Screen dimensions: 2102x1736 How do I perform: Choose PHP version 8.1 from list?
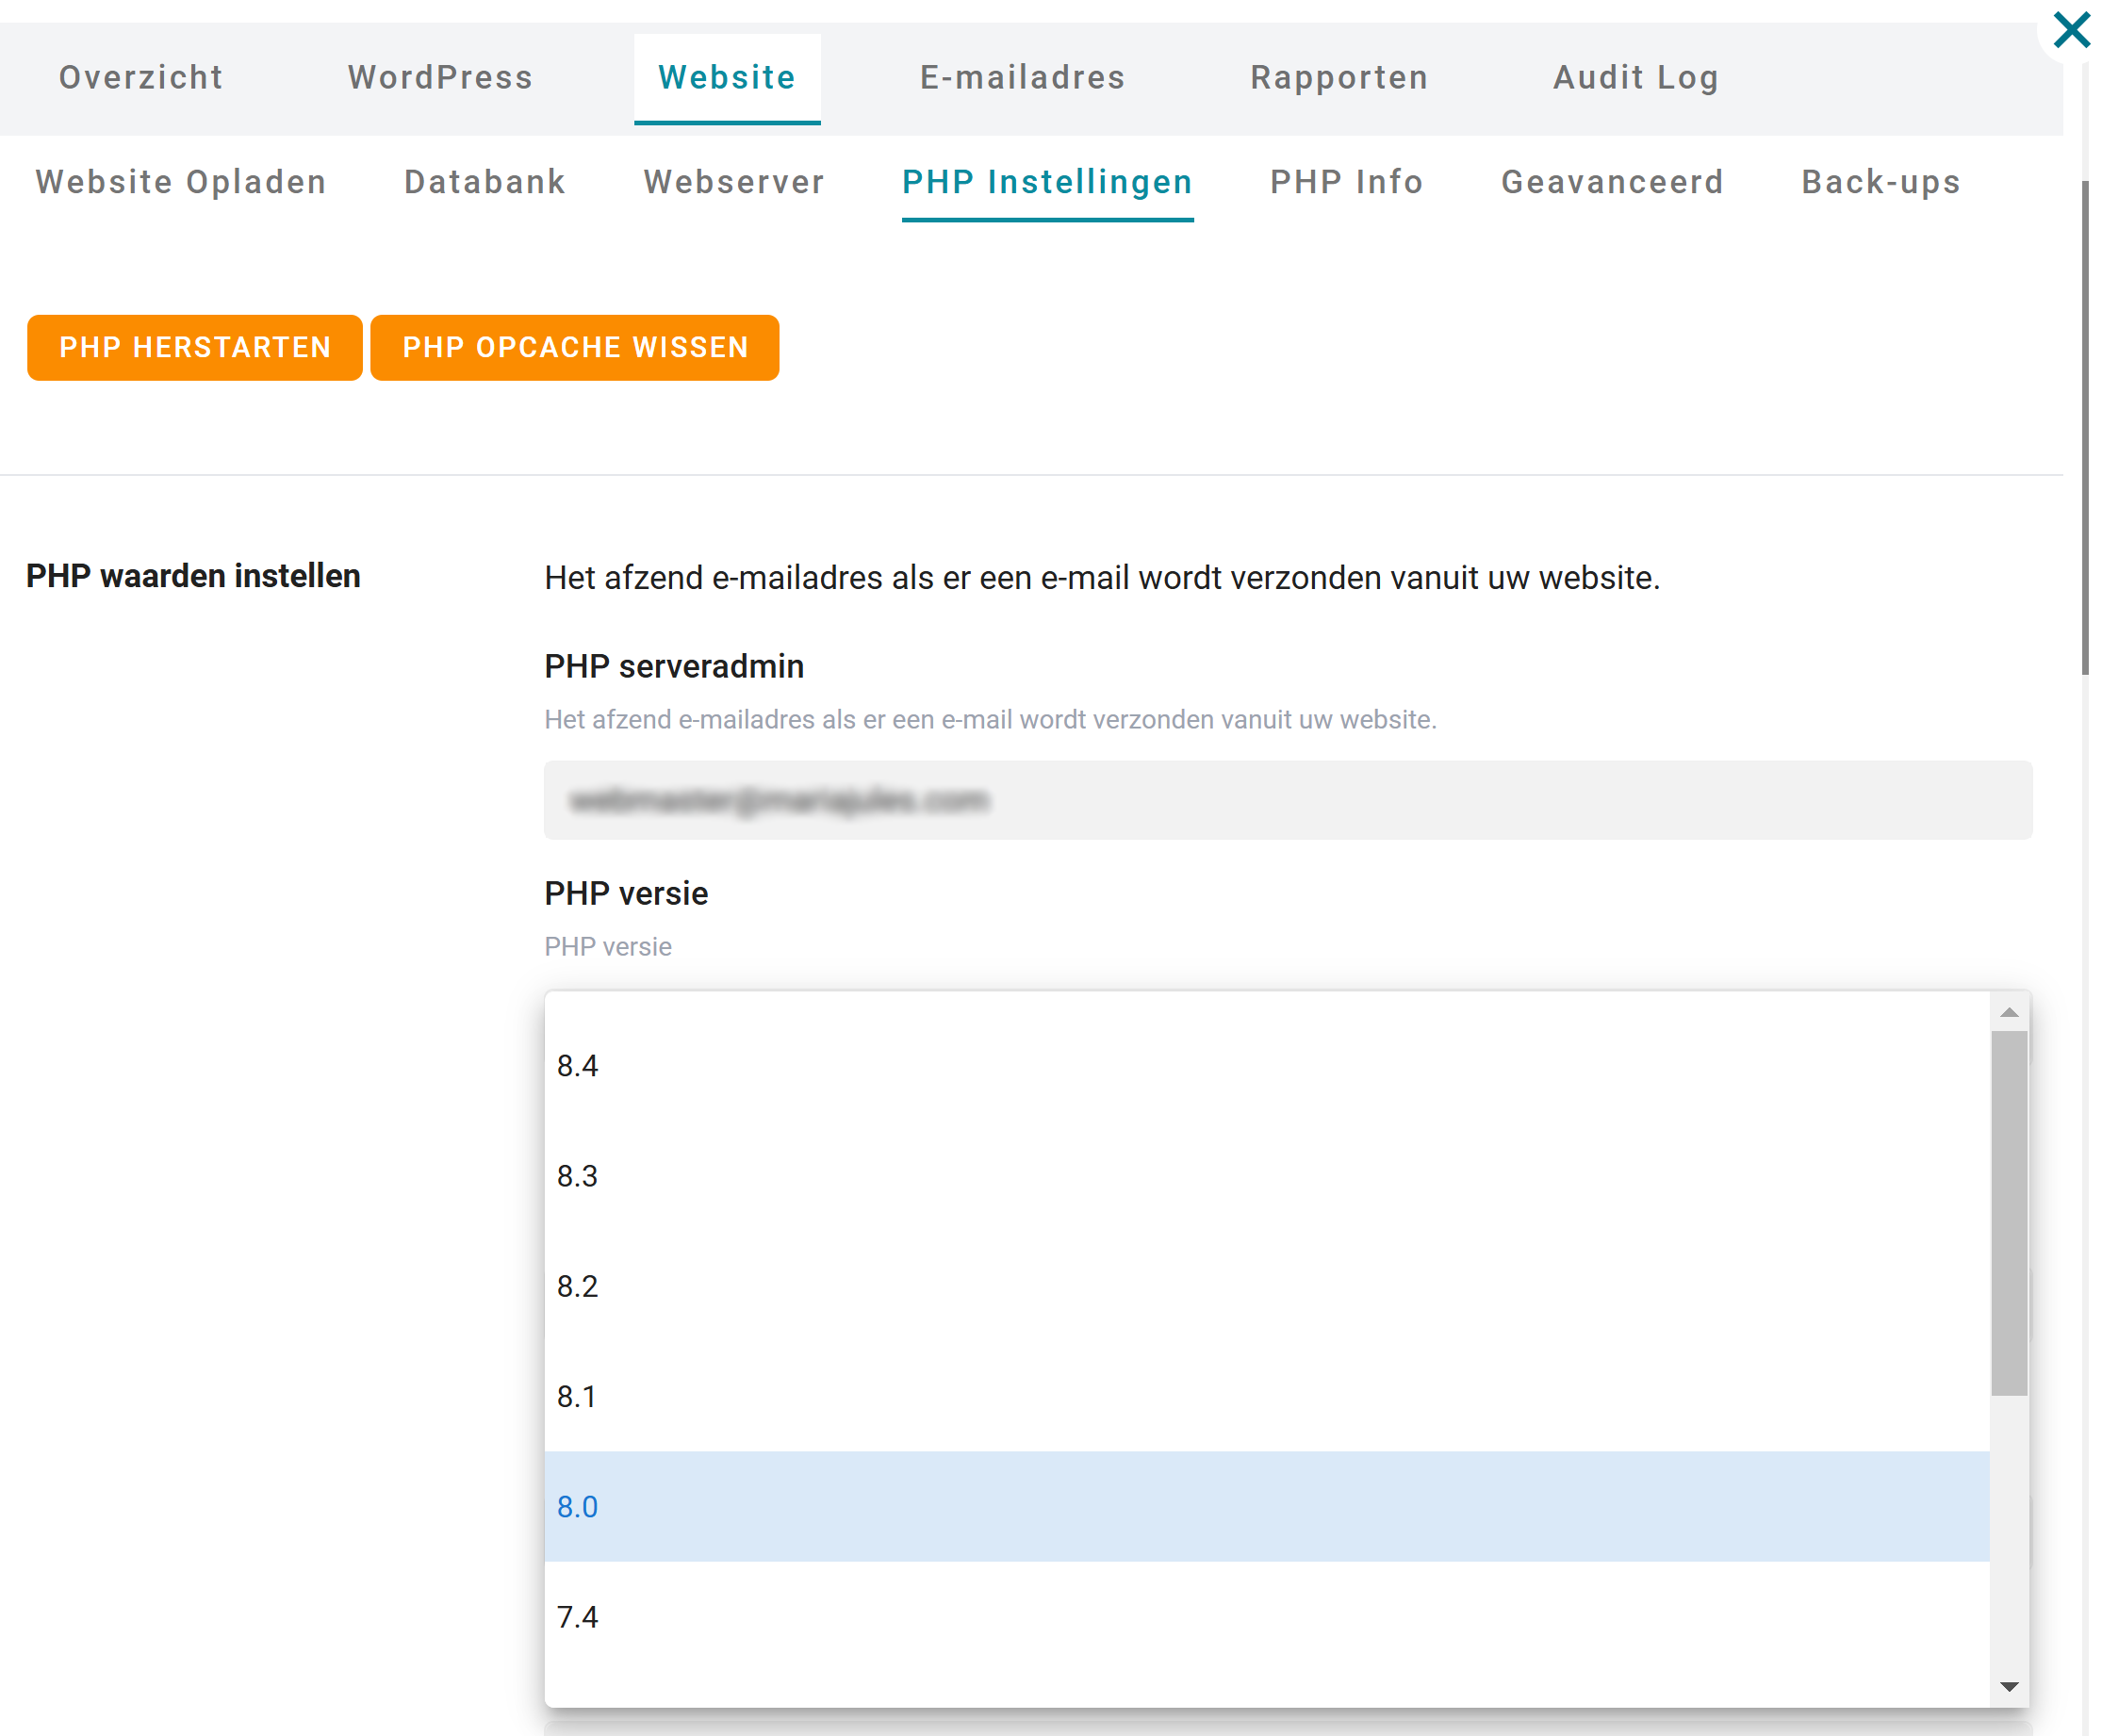1266,1396
